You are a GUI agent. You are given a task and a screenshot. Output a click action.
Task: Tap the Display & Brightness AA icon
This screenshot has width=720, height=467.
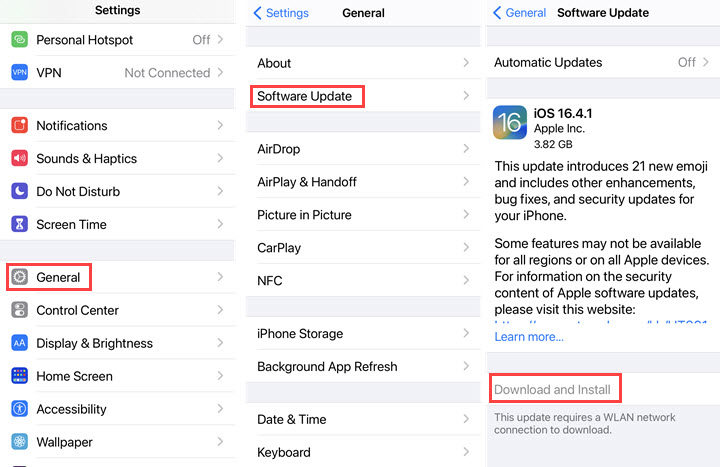click(19, 343)
